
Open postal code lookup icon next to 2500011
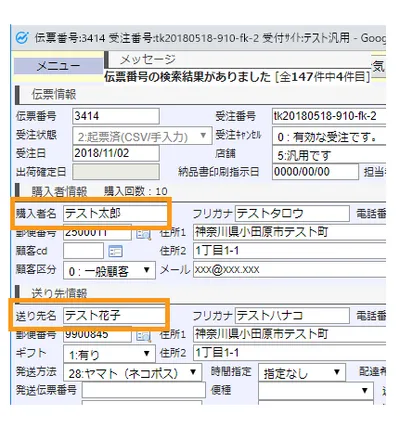coord(144,234)
